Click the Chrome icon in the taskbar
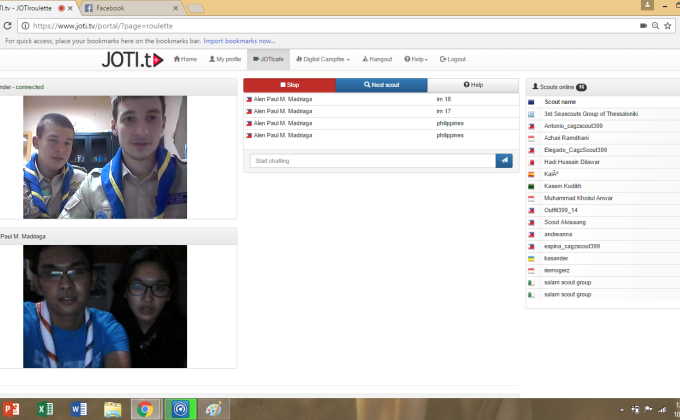 (x=145, y=408)
